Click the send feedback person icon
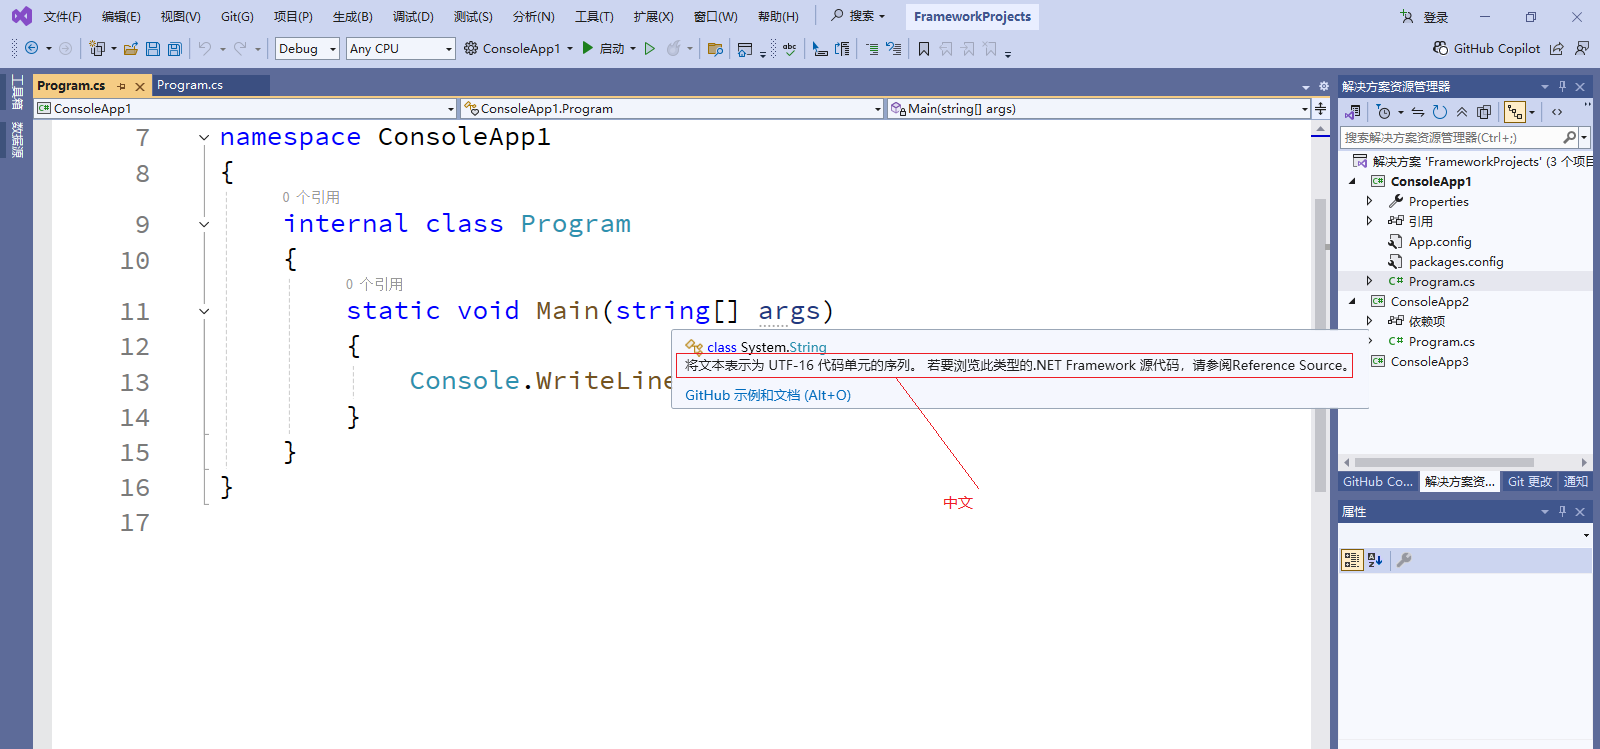 pos(1581,48)
